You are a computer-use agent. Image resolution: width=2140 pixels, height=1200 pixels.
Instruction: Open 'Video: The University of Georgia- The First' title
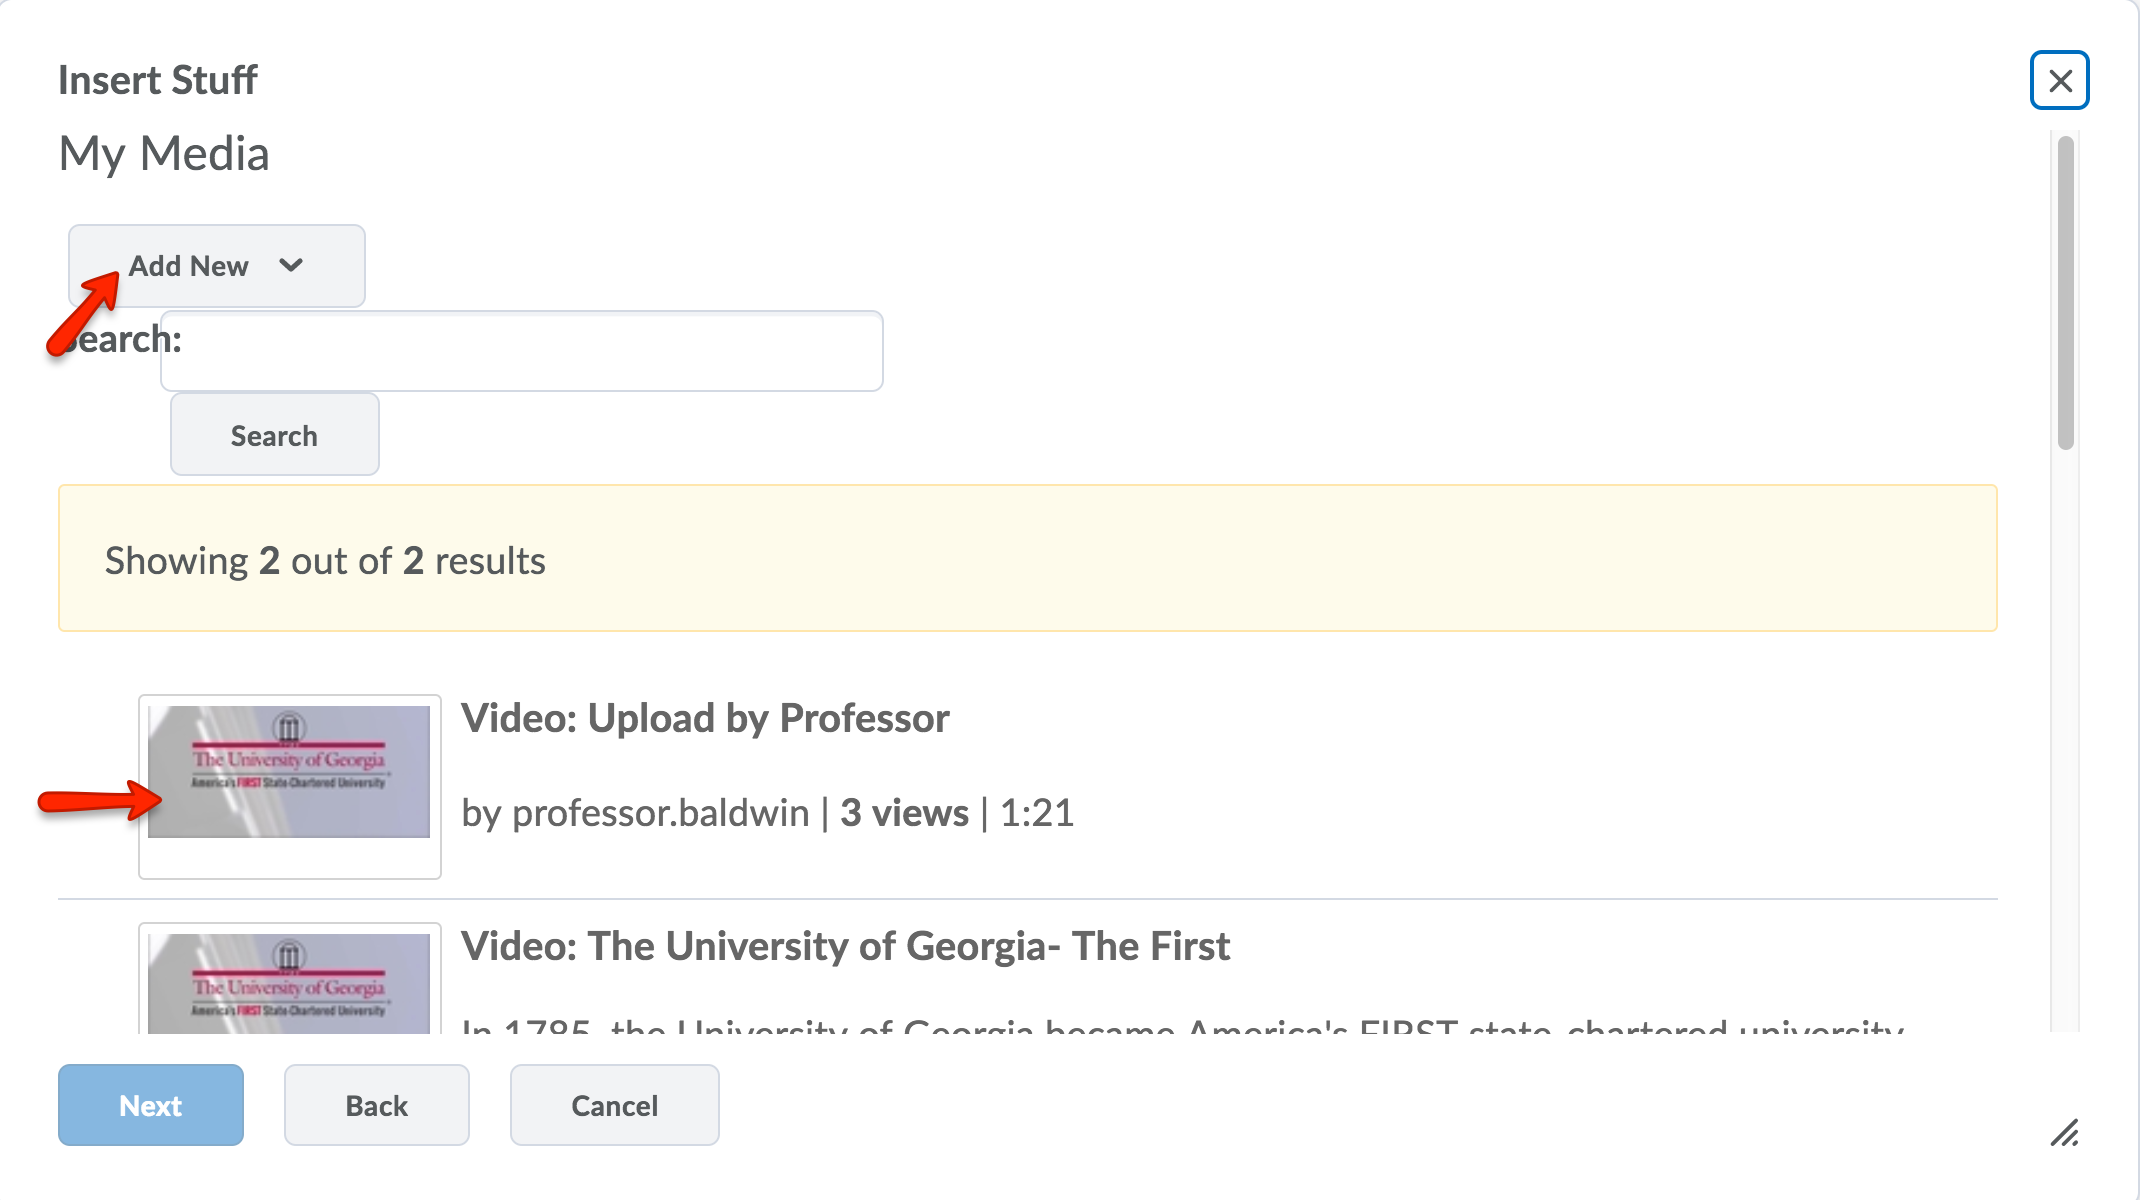pyautogui.click(x=845, y=946)
